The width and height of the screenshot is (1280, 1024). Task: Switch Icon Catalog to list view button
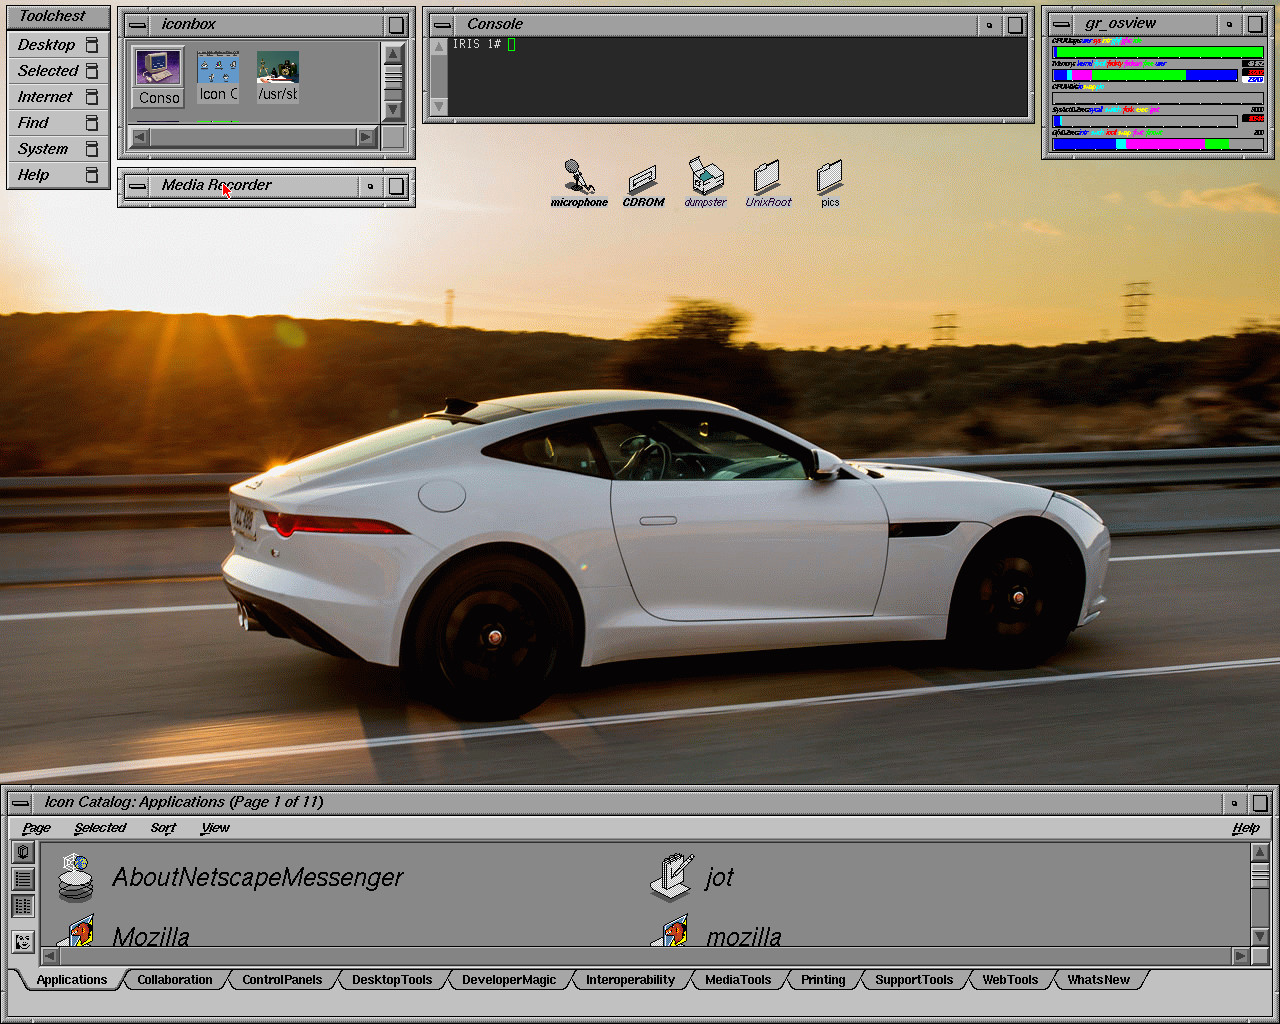23,879
